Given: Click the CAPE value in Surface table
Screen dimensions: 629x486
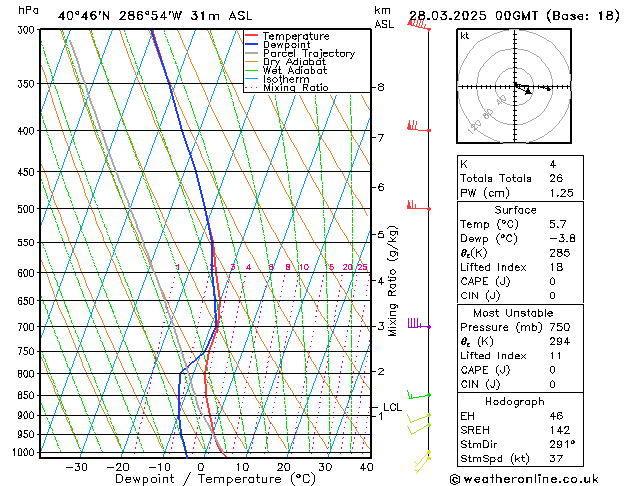Looking at the screenshot, I should click(552, 281).
